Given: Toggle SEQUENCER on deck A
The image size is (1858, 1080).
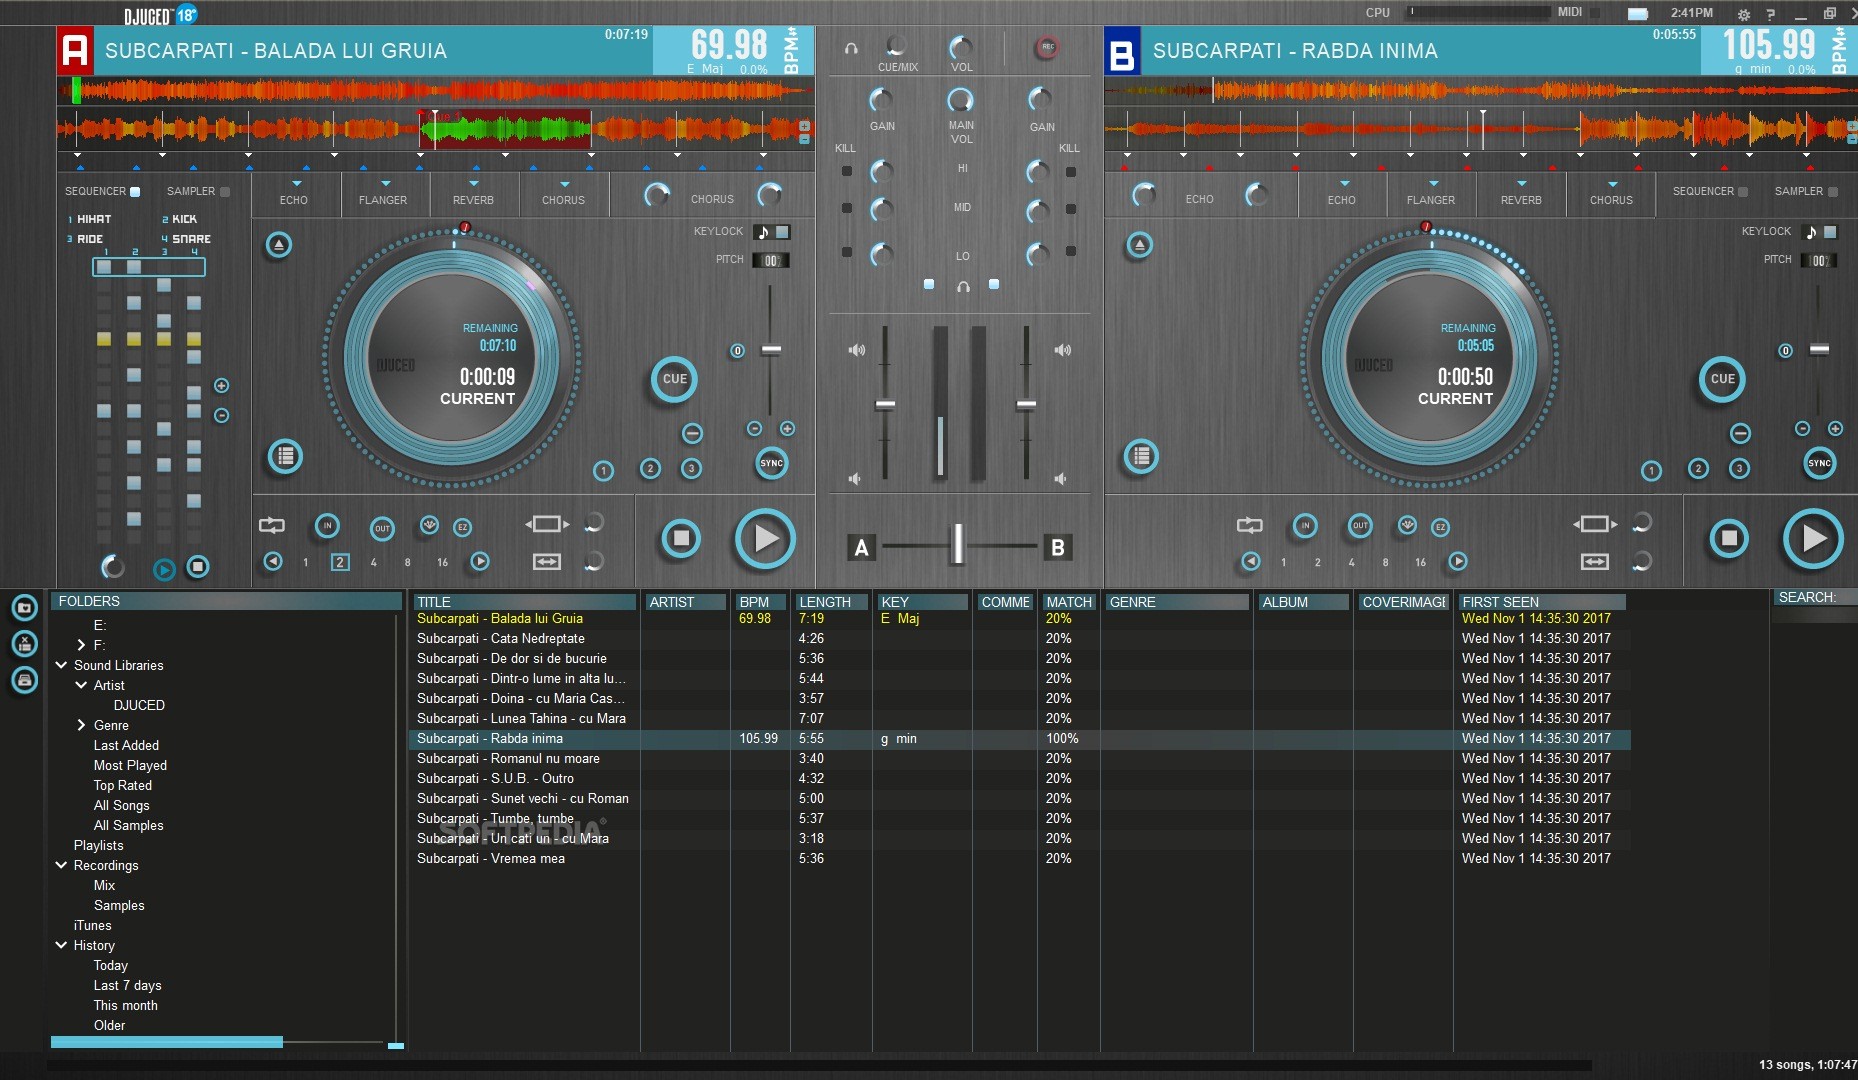Looking at the screenshot, I should pos(135,191).
